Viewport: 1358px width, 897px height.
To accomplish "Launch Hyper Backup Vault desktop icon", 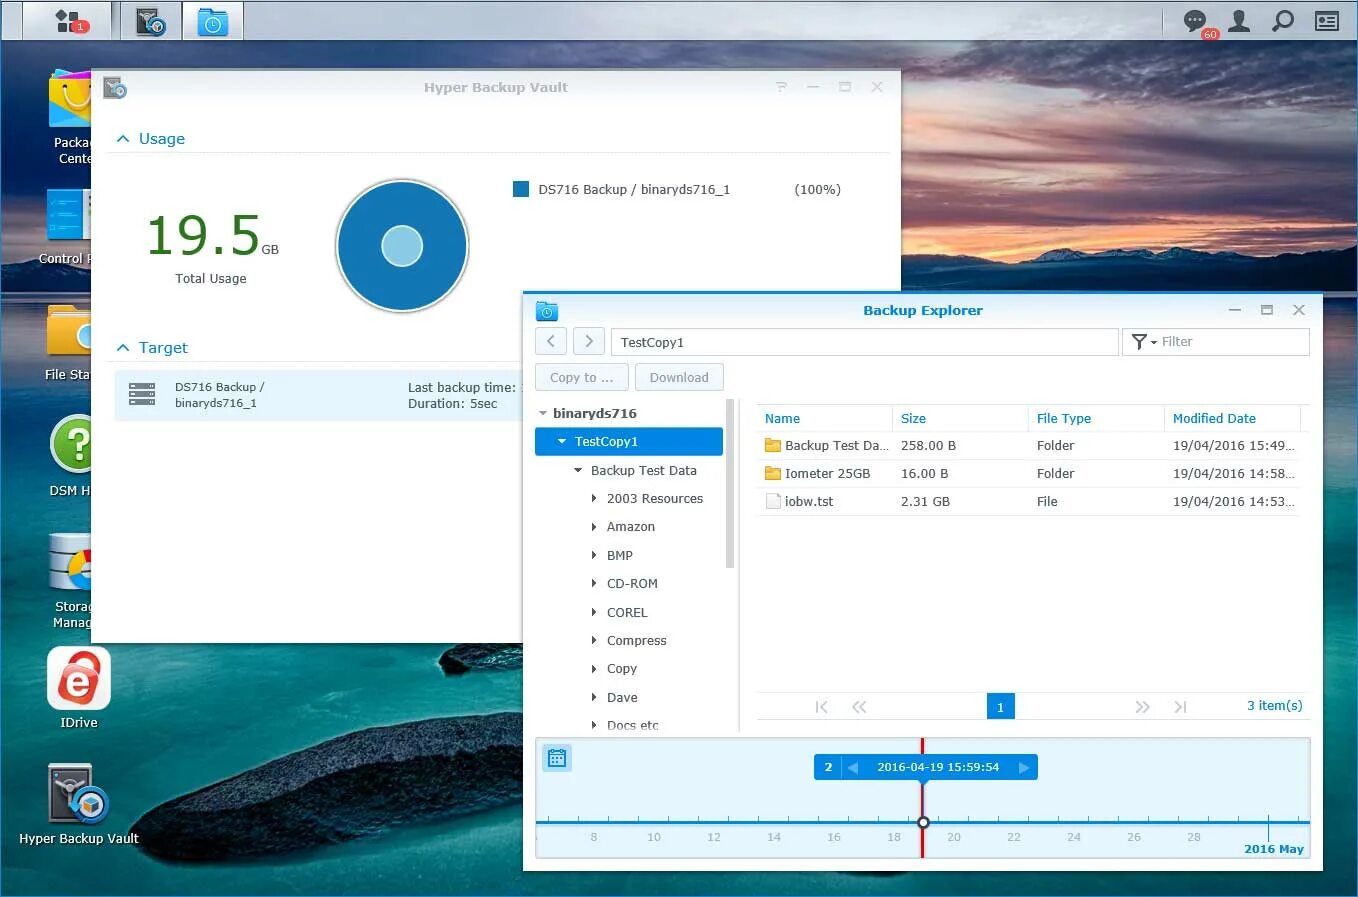I will click(x=78, y=805).
